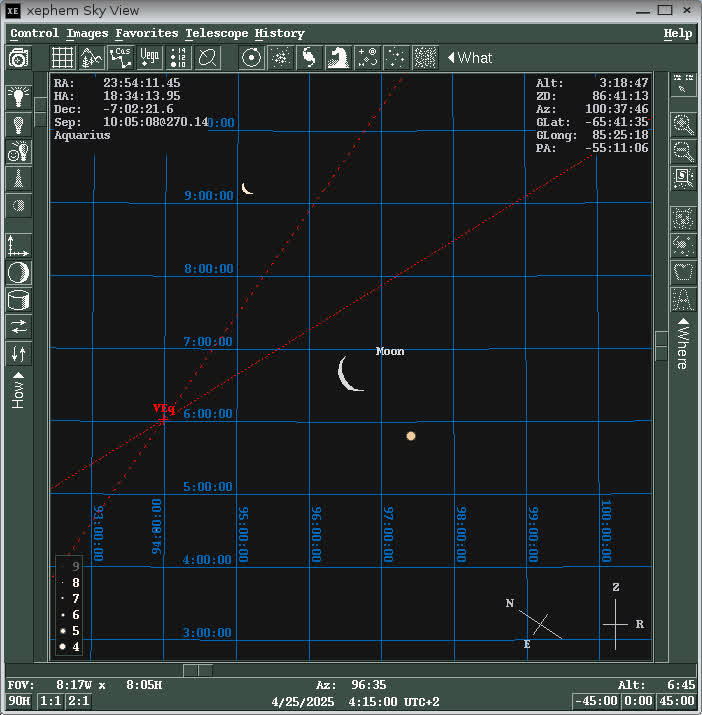Click the Alt-Az axes mode icon
Screen dimensions: 702x715
(x=18, y=246)
